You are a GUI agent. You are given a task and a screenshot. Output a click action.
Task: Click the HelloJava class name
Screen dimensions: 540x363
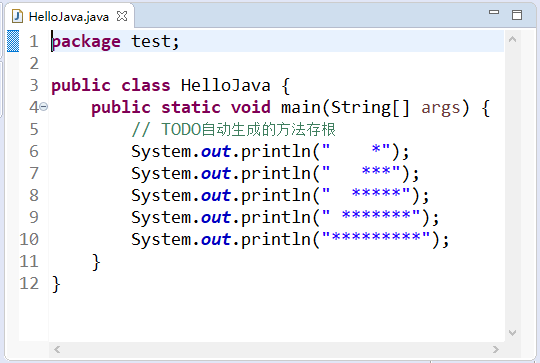coord(226,85)
